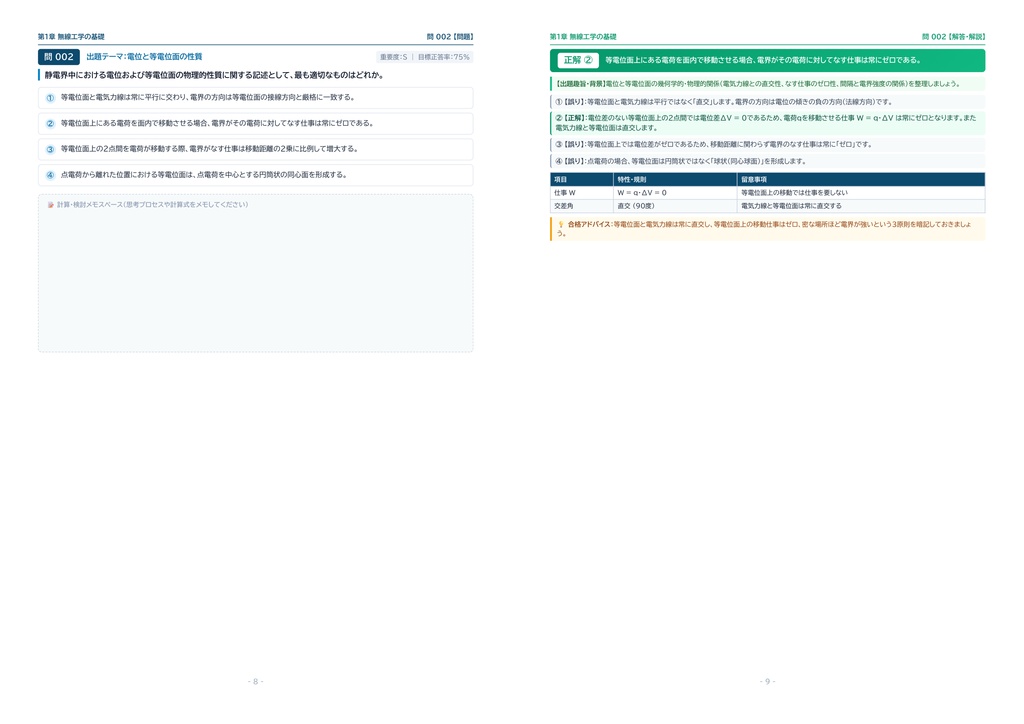Click the 問 002【問題】 page header
Screen dimensions: 1024x724
(x=450, y=37)
